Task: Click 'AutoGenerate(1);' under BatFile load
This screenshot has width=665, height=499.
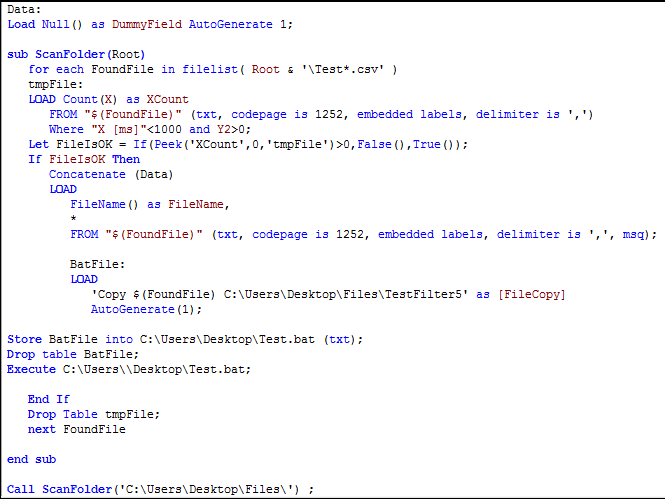Action: tap(146, 309)
